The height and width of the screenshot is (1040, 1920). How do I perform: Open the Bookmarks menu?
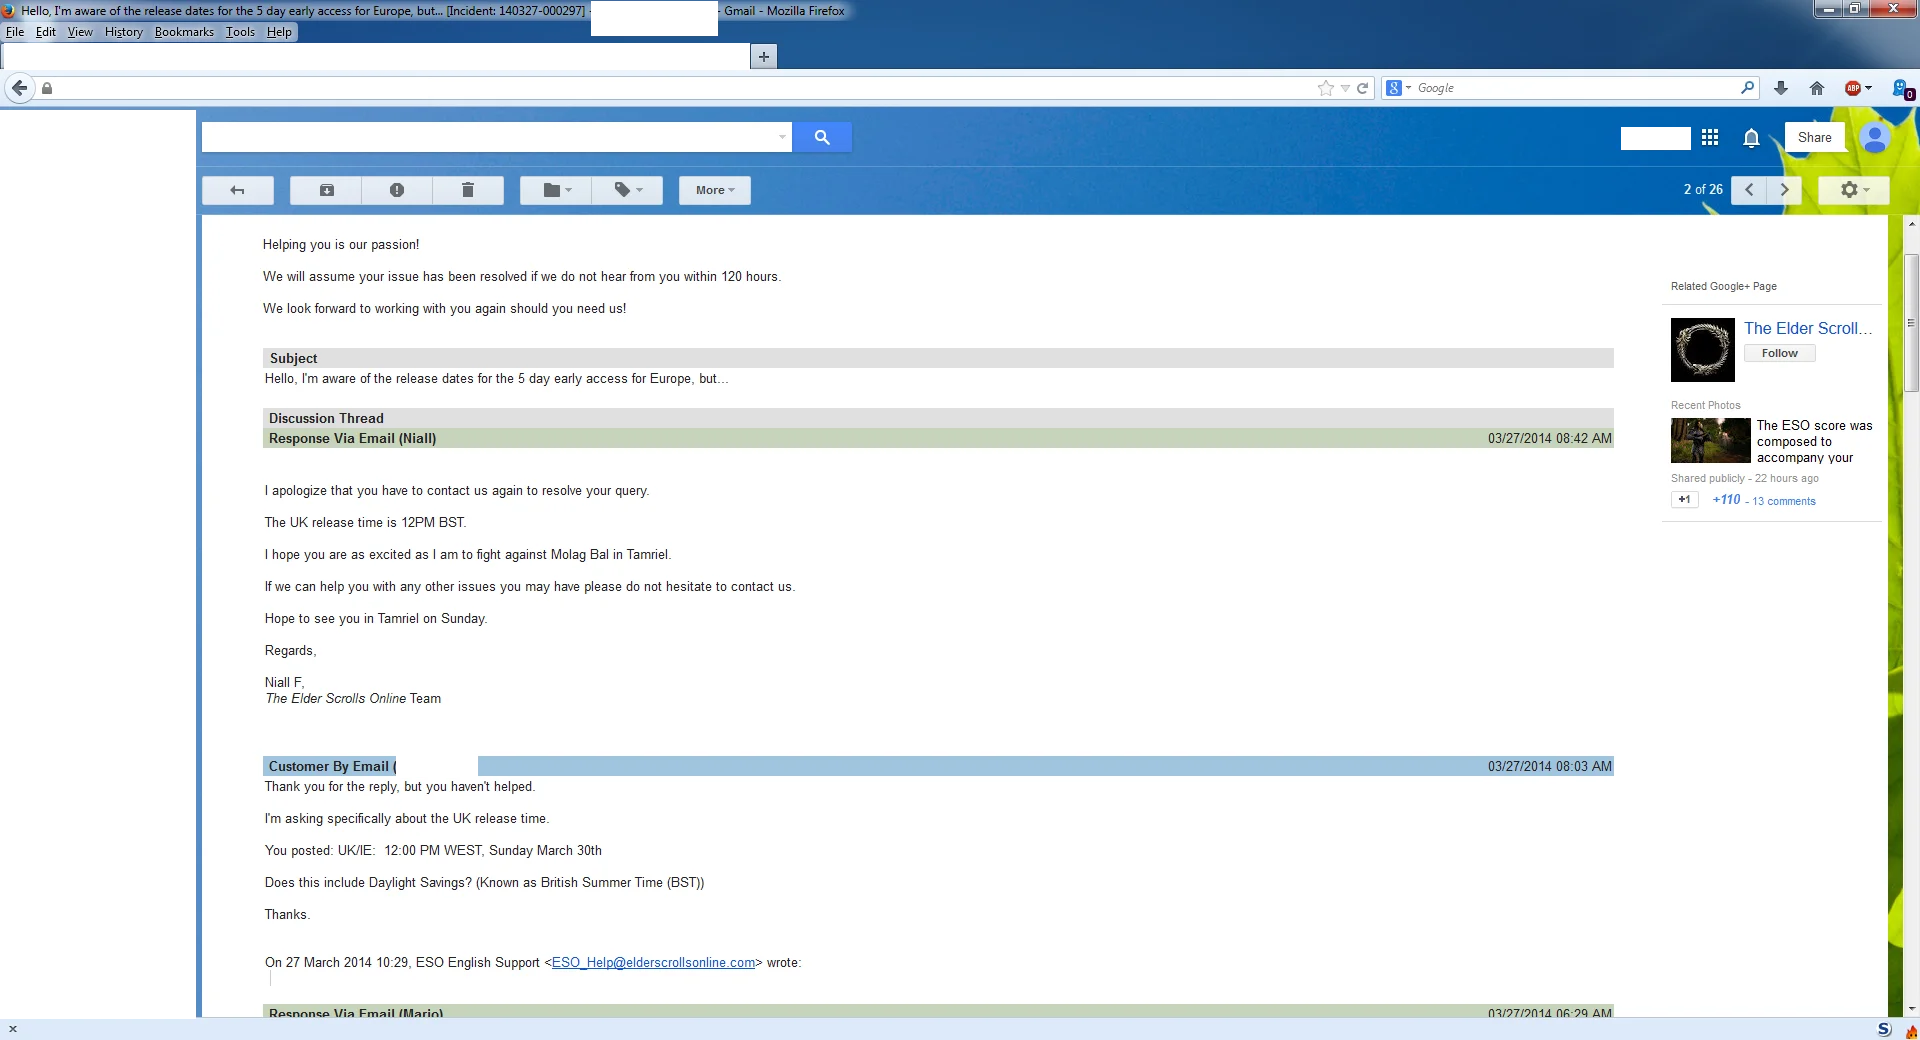pos(184,32)
